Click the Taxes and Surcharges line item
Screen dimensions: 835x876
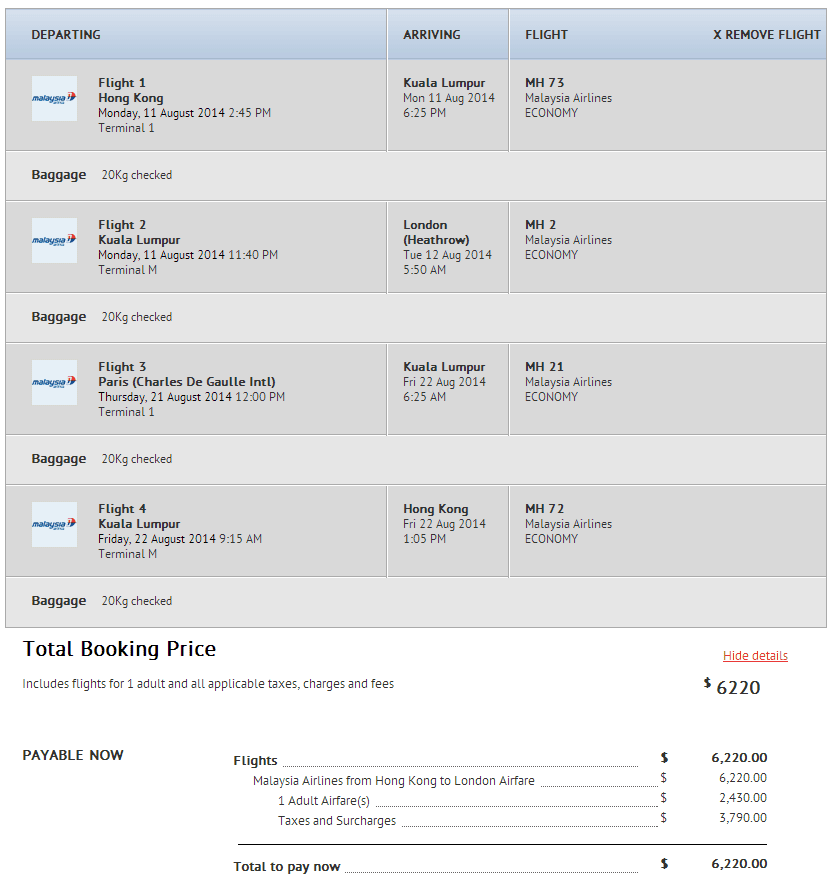point(337,821)
